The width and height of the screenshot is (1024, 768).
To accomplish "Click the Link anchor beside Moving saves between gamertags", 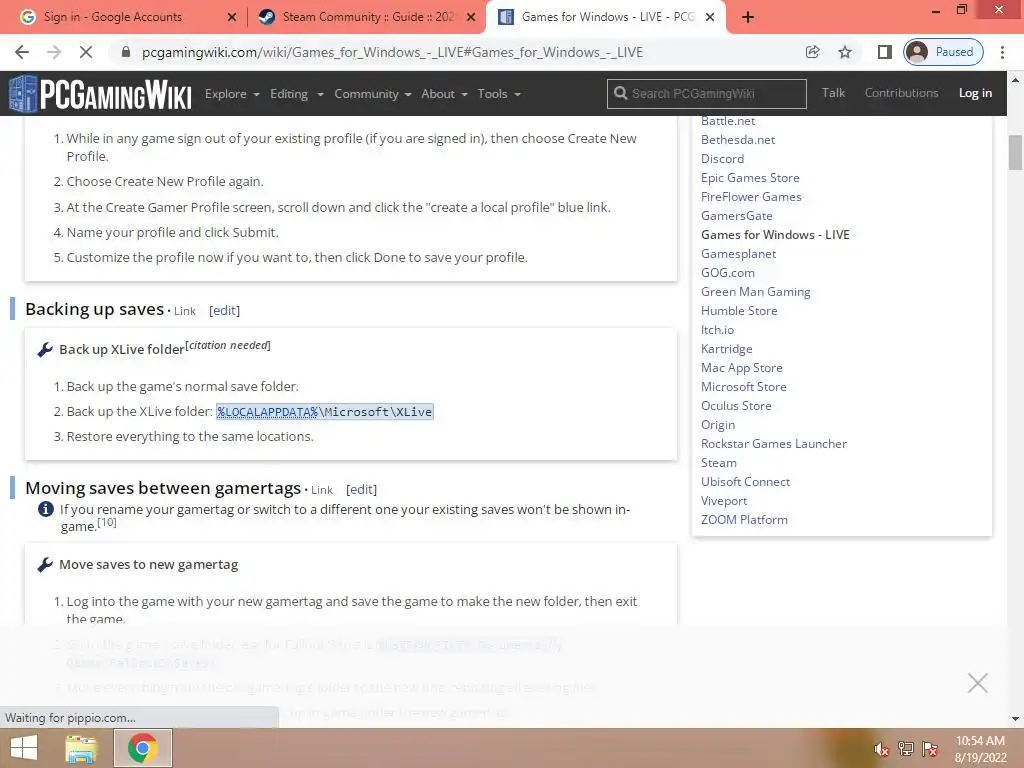I will click(x=322, y=490).
